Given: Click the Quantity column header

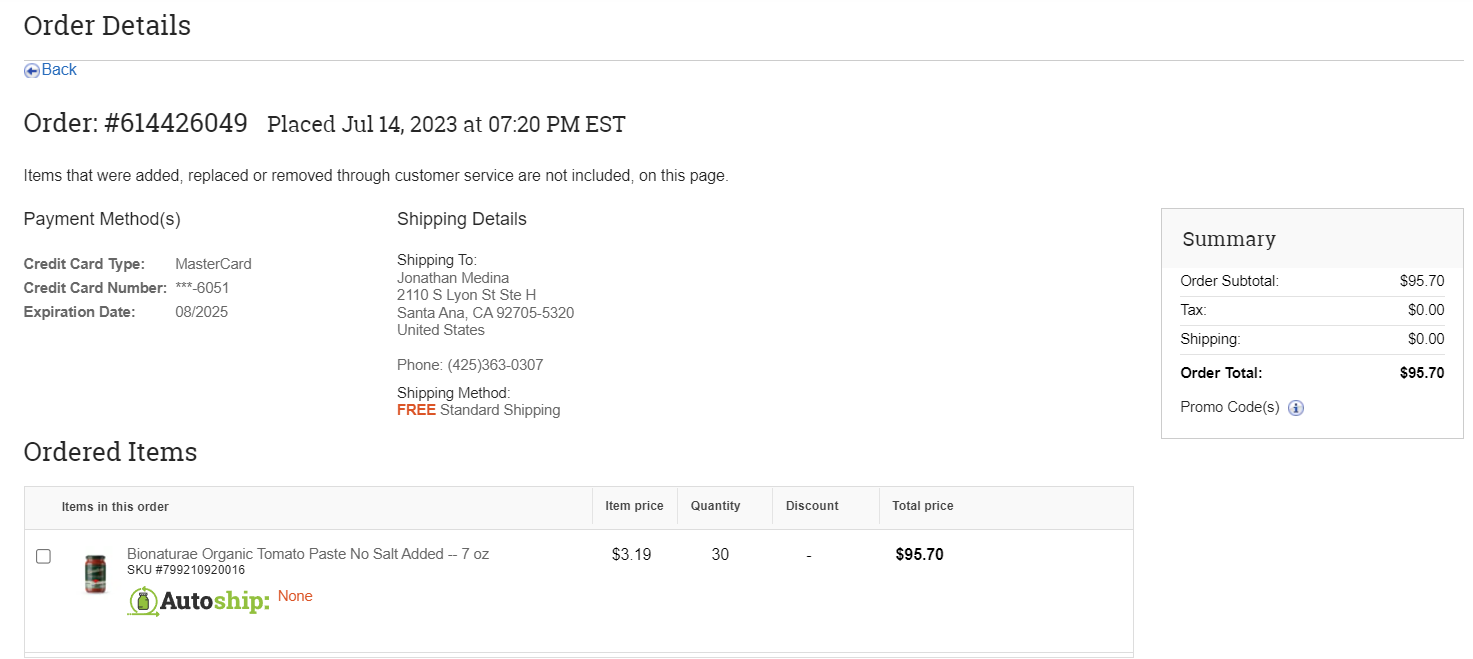Looking at the screenshot, I should pos(716,506).
